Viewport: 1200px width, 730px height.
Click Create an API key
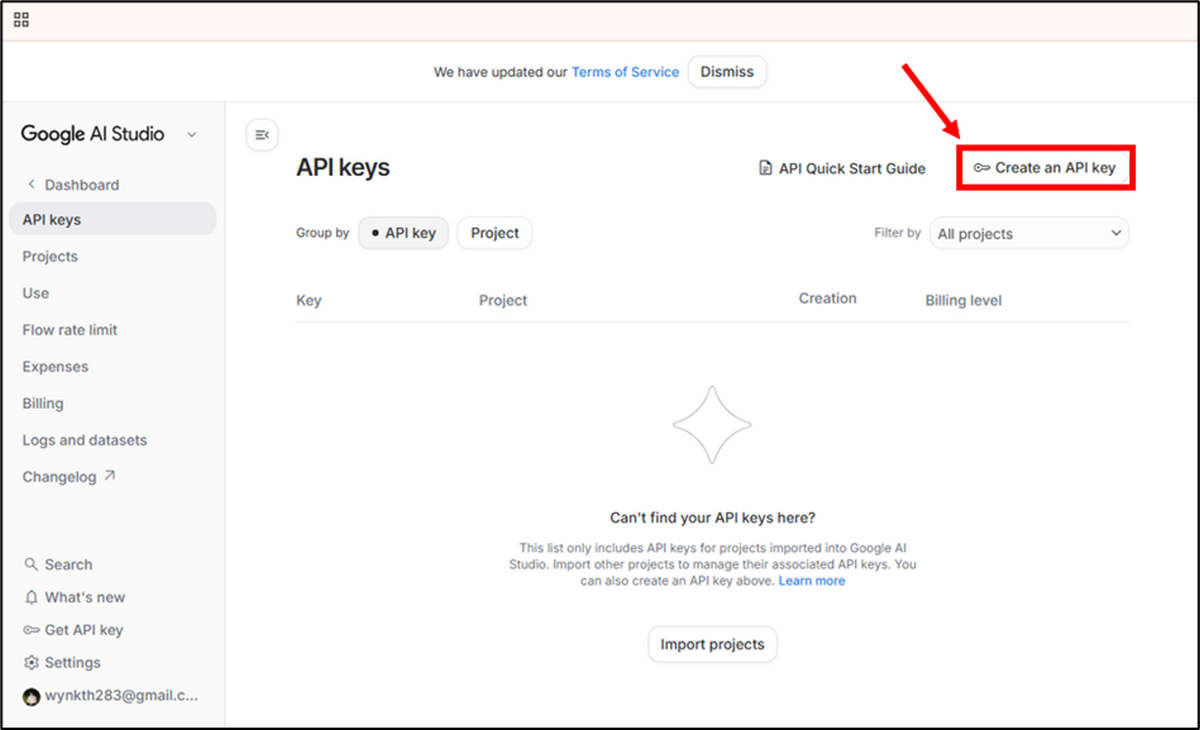pos(1045,168)
